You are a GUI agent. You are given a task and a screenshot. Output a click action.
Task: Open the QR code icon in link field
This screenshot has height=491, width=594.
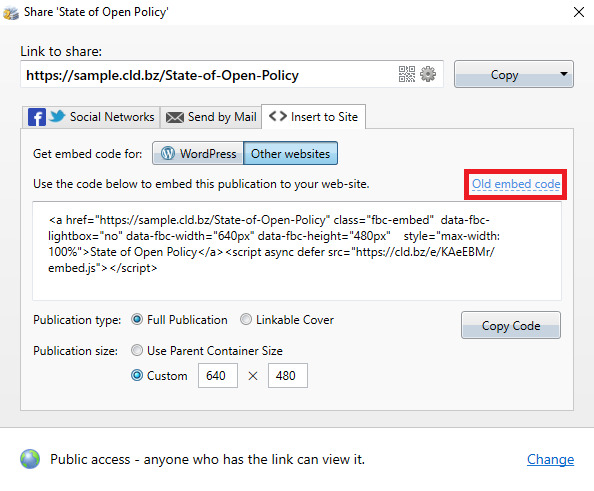(407, 74)
